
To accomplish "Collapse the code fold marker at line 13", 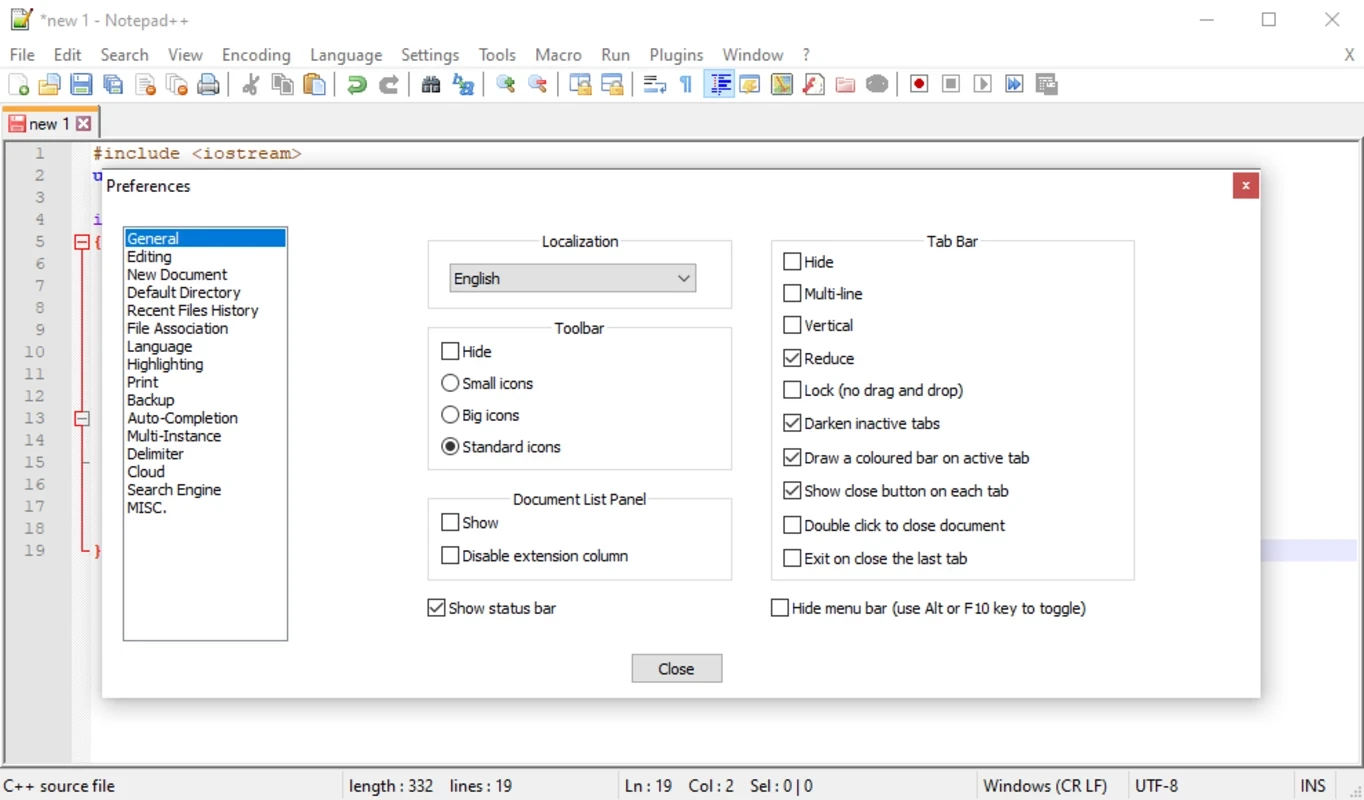I will pyautogui.click(x=82, y=419).
